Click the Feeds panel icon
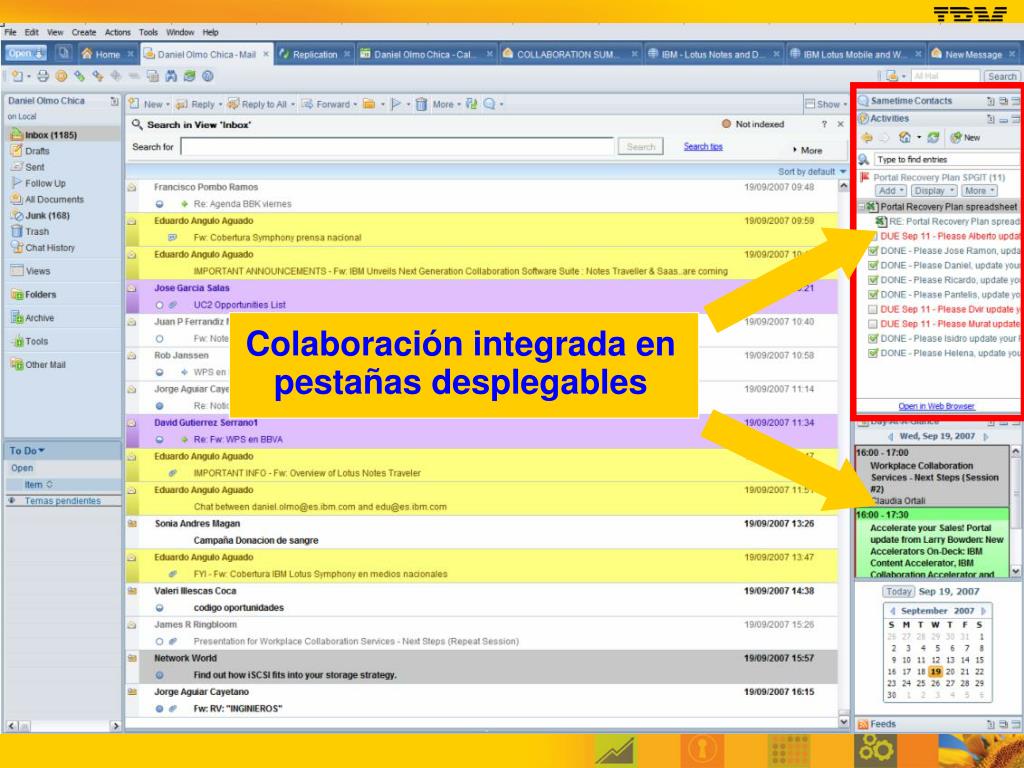This screenshot has width=1024, height=768. click(x=863, y=724)
